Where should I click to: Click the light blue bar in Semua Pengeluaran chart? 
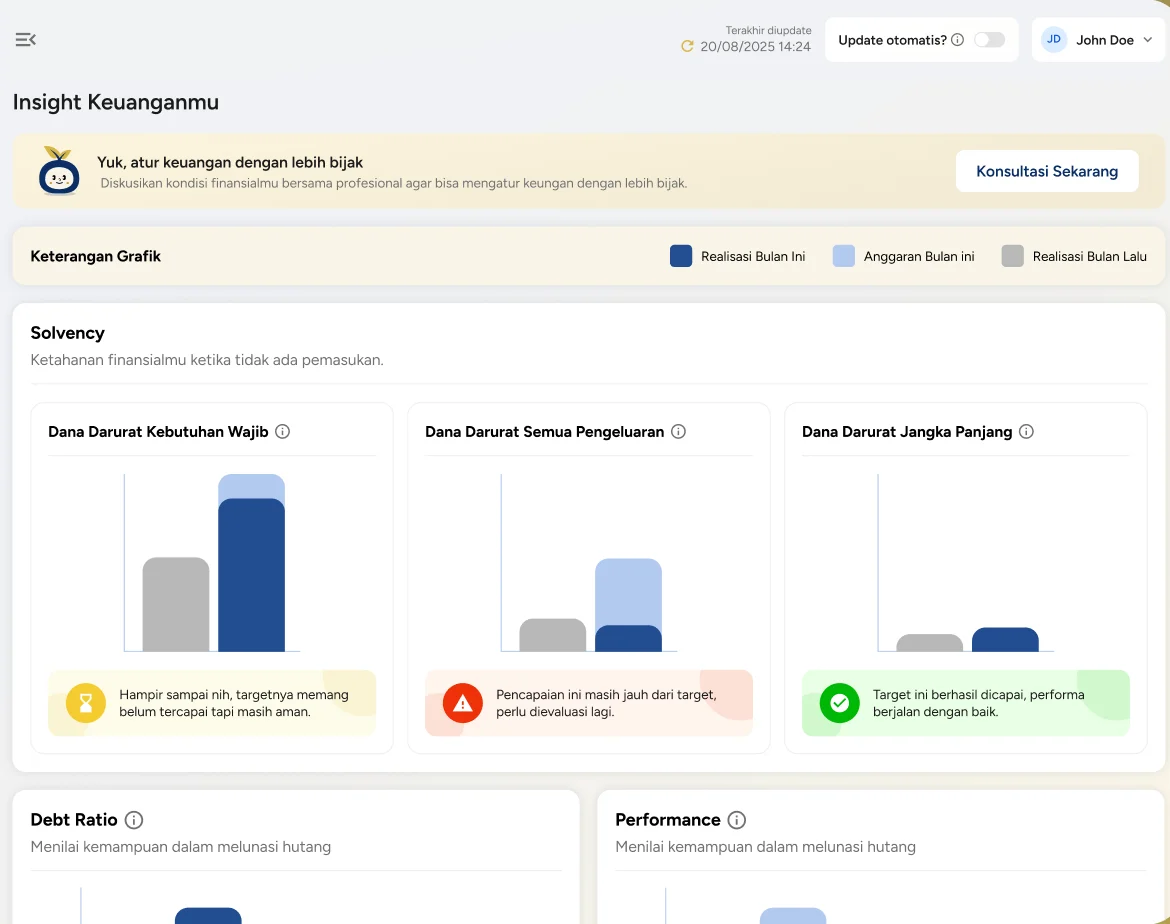[x=628, y=591]
